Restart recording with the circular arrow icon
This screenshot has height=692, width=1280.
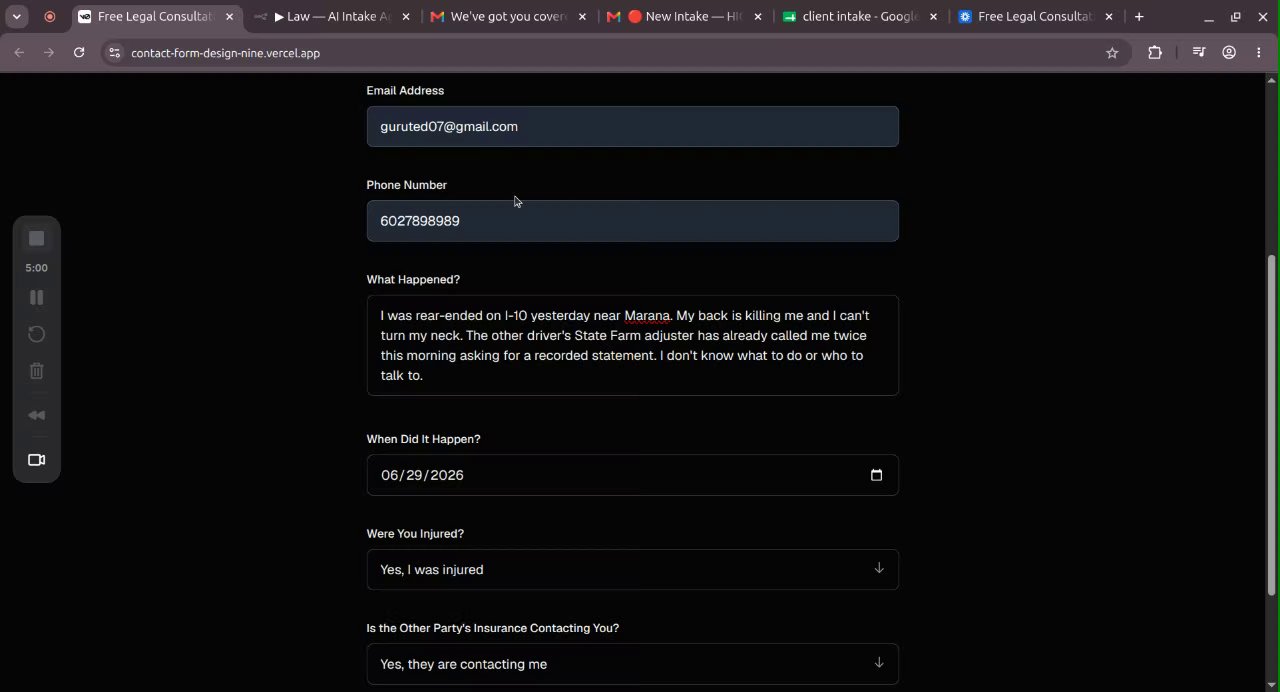click(37, 334)
